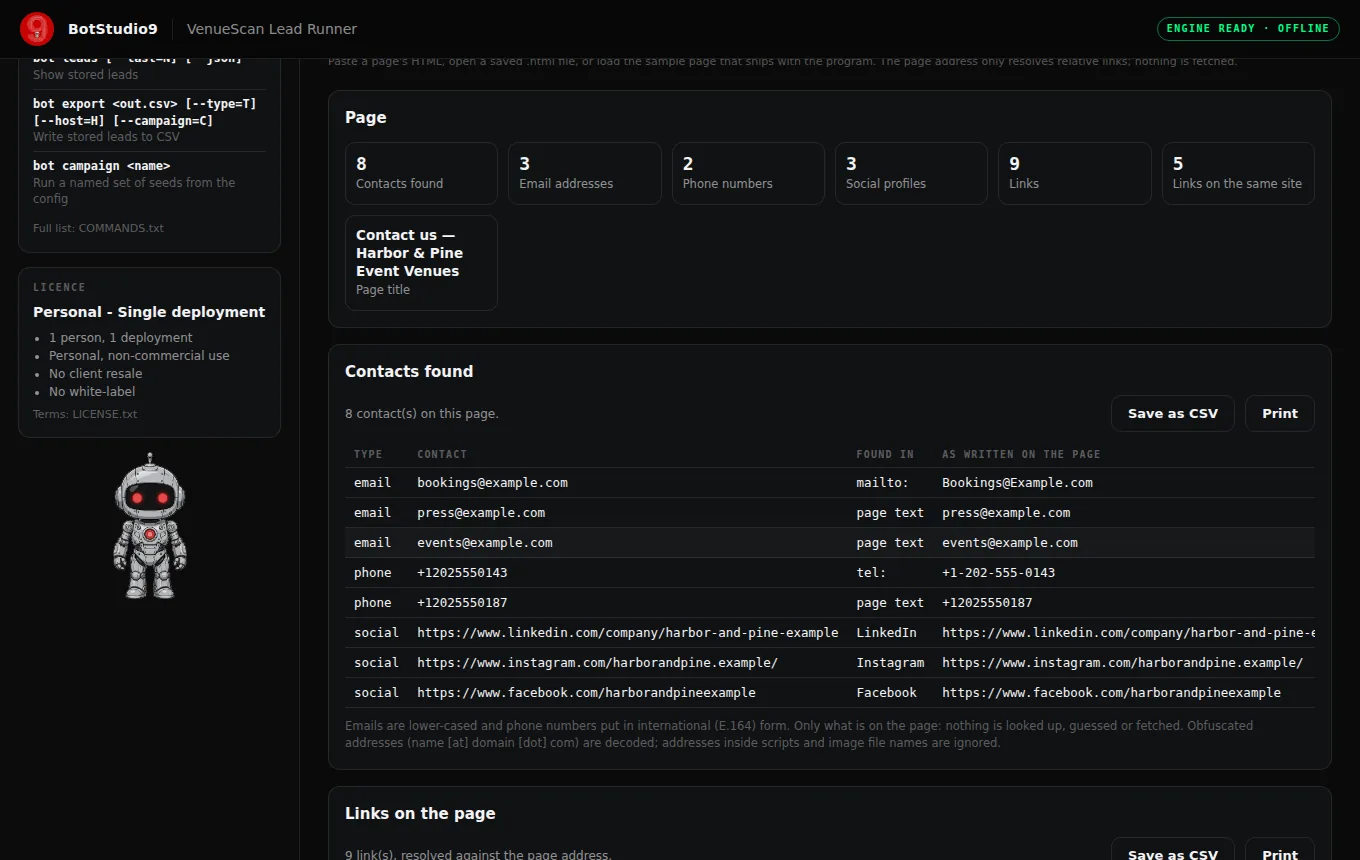Click the FOUND IN column header
The image size is (1360, 860).
[885, 454]
